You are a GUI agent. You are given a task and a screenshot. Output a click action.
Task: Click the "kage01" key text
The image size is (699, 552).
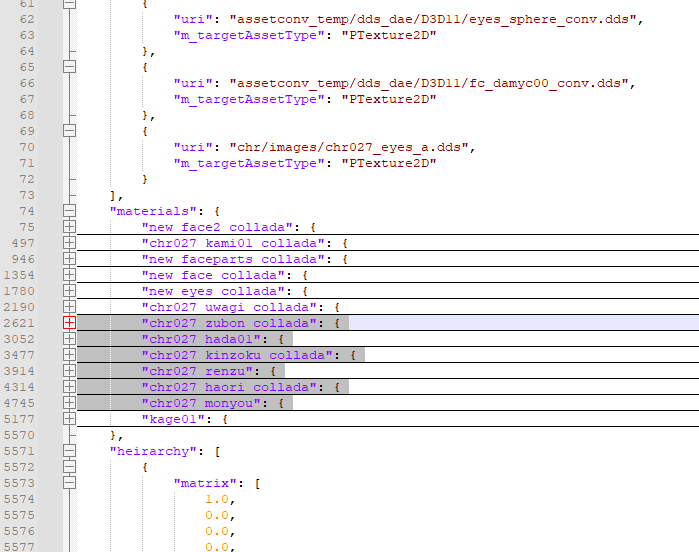click(x=173, y=419)
